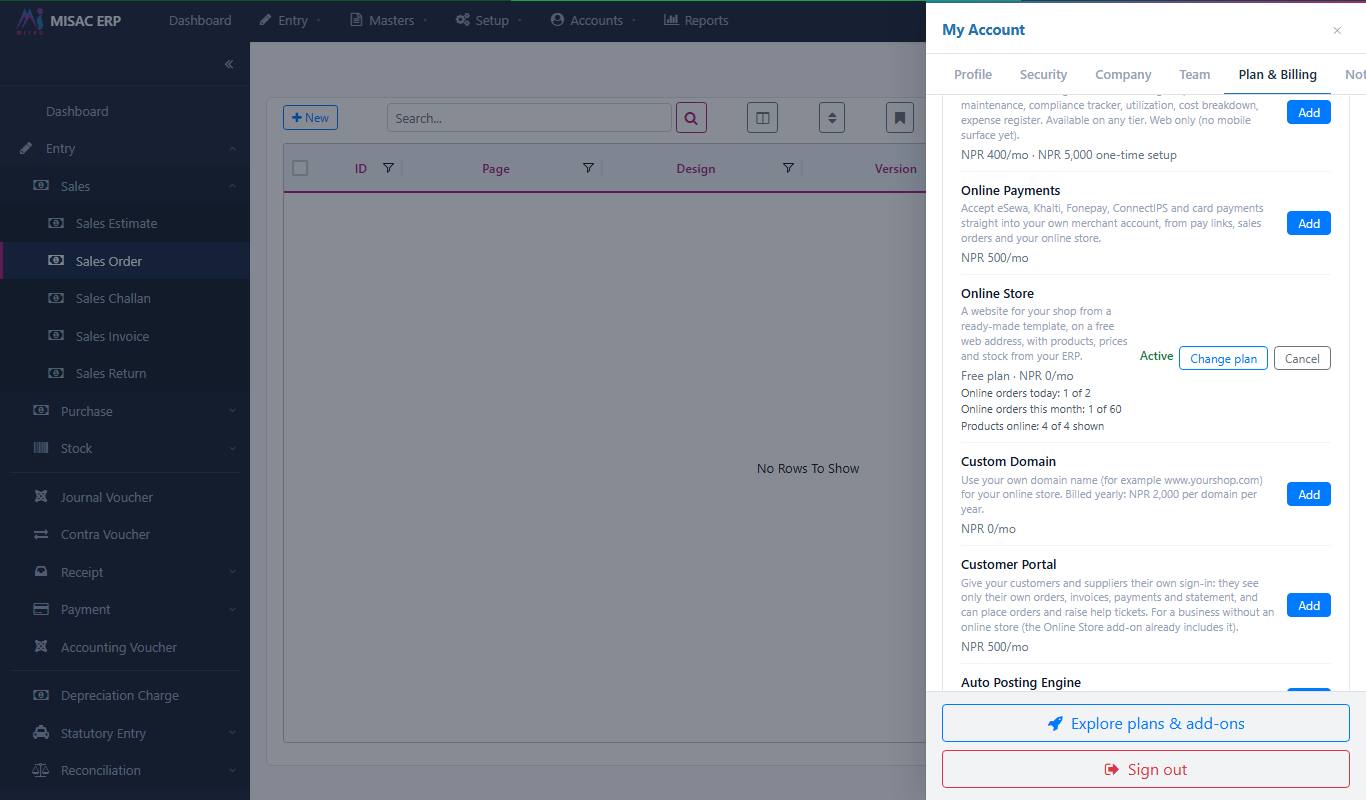This screenshot has width=1366, height=800.
Task: Open the Design column filter icon
Action: (x=788, y=168)
